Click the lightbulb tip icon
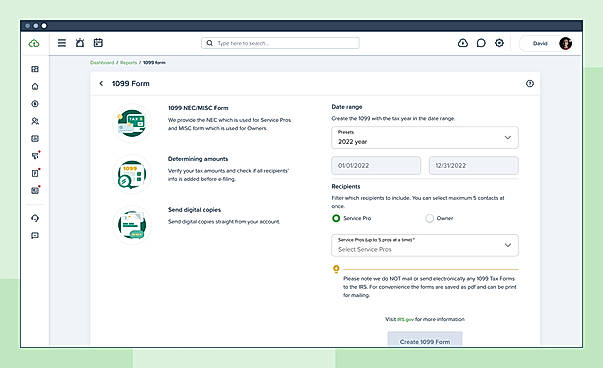 coord(336,269)
